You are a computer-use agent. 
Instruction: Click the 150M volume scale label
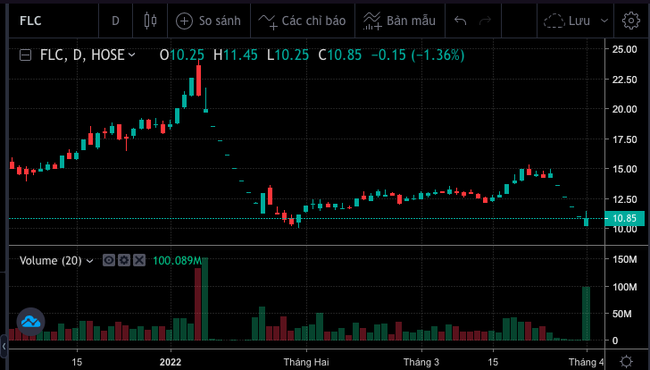click(x=625, y=259)
